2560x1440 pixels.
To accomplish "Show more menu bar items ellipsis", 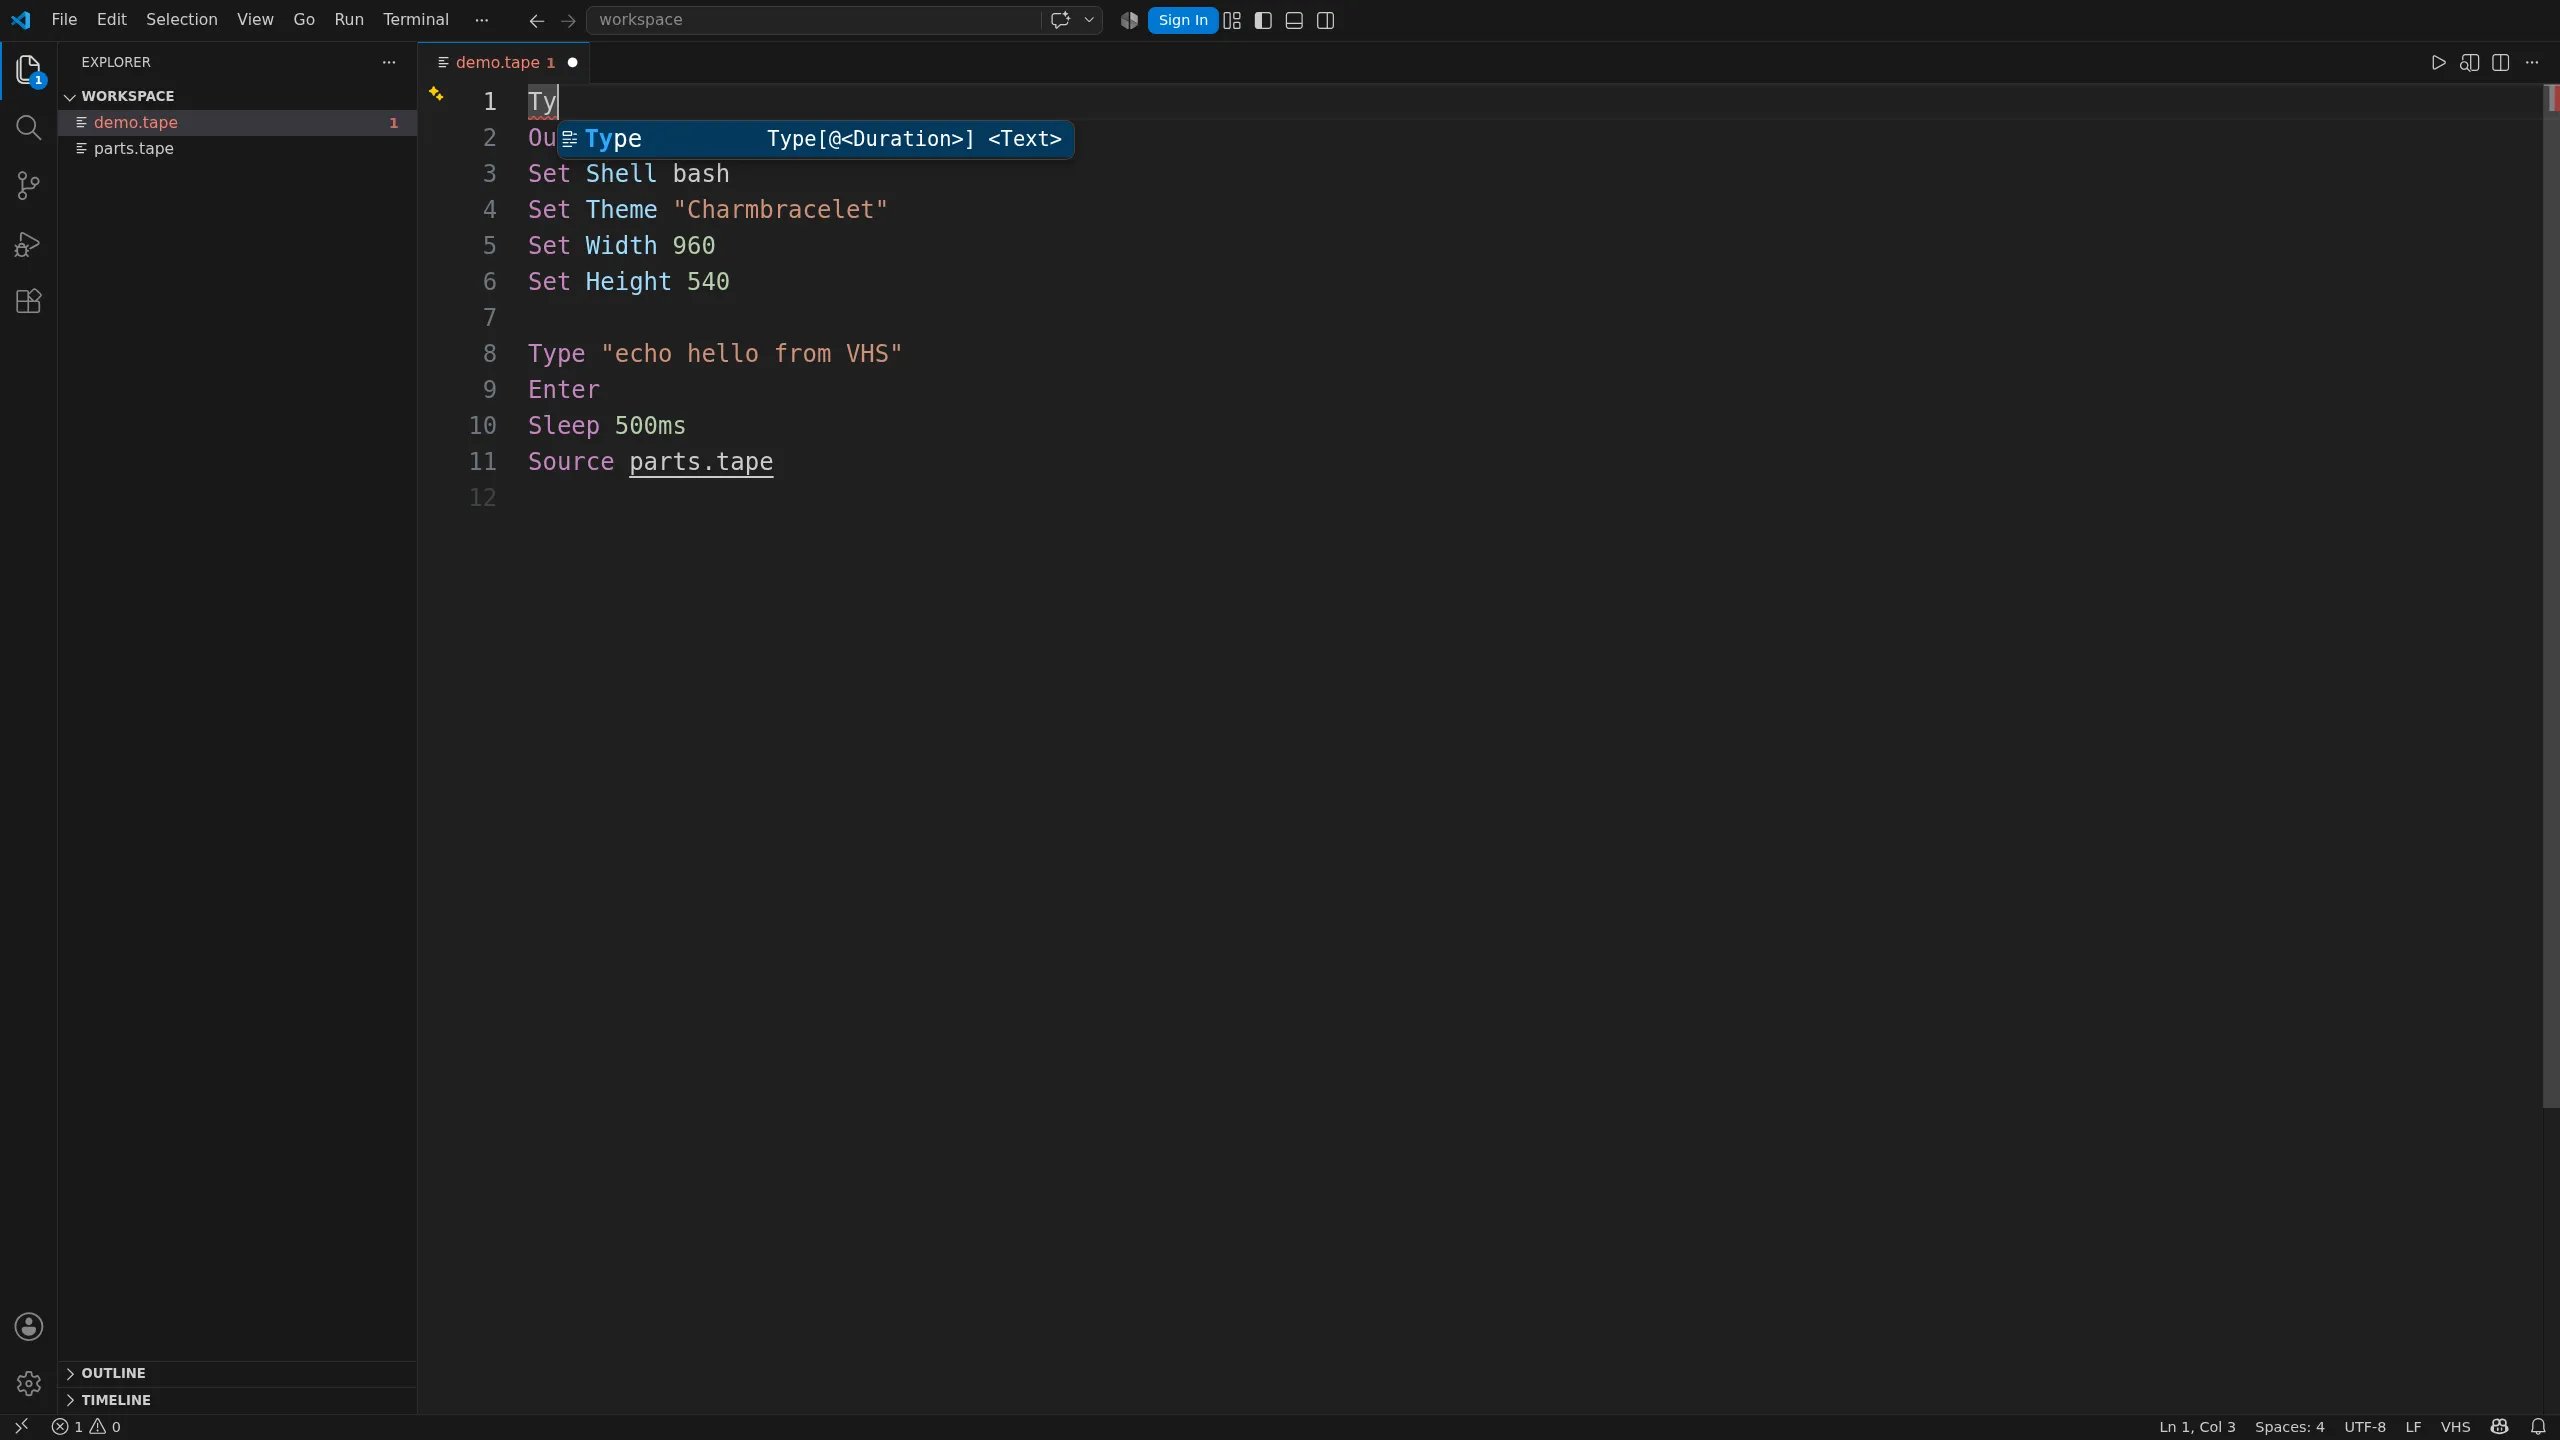I will (482, 20).
